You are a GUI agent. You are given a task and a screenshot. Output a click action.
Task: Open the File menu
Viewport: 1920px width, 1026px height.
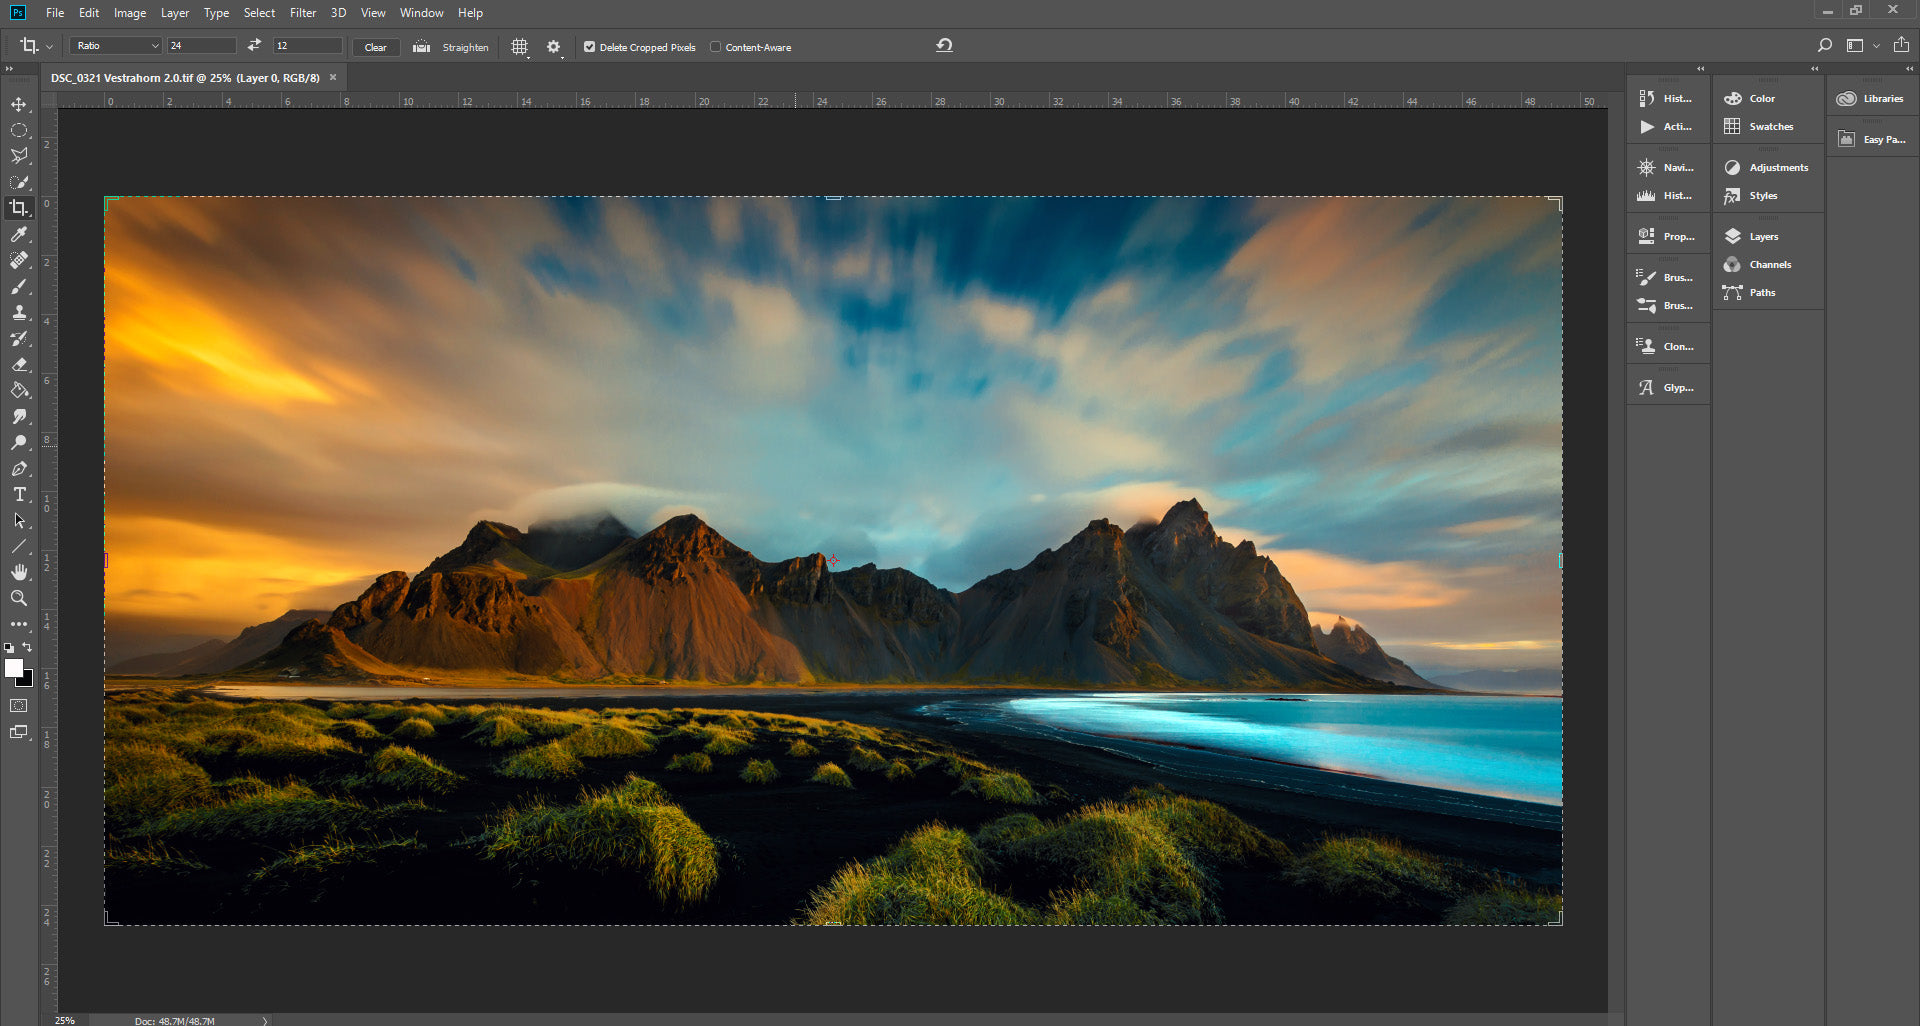click(x=55, y=13)
